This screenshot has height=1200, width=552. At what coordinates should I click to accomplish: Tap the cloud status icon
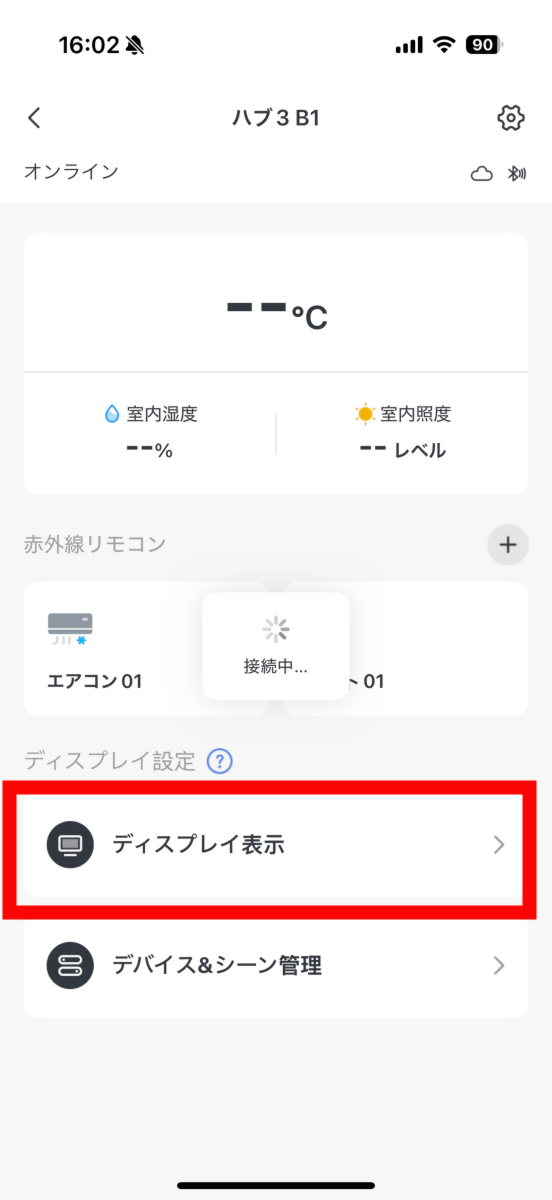[x=482, y=174]
